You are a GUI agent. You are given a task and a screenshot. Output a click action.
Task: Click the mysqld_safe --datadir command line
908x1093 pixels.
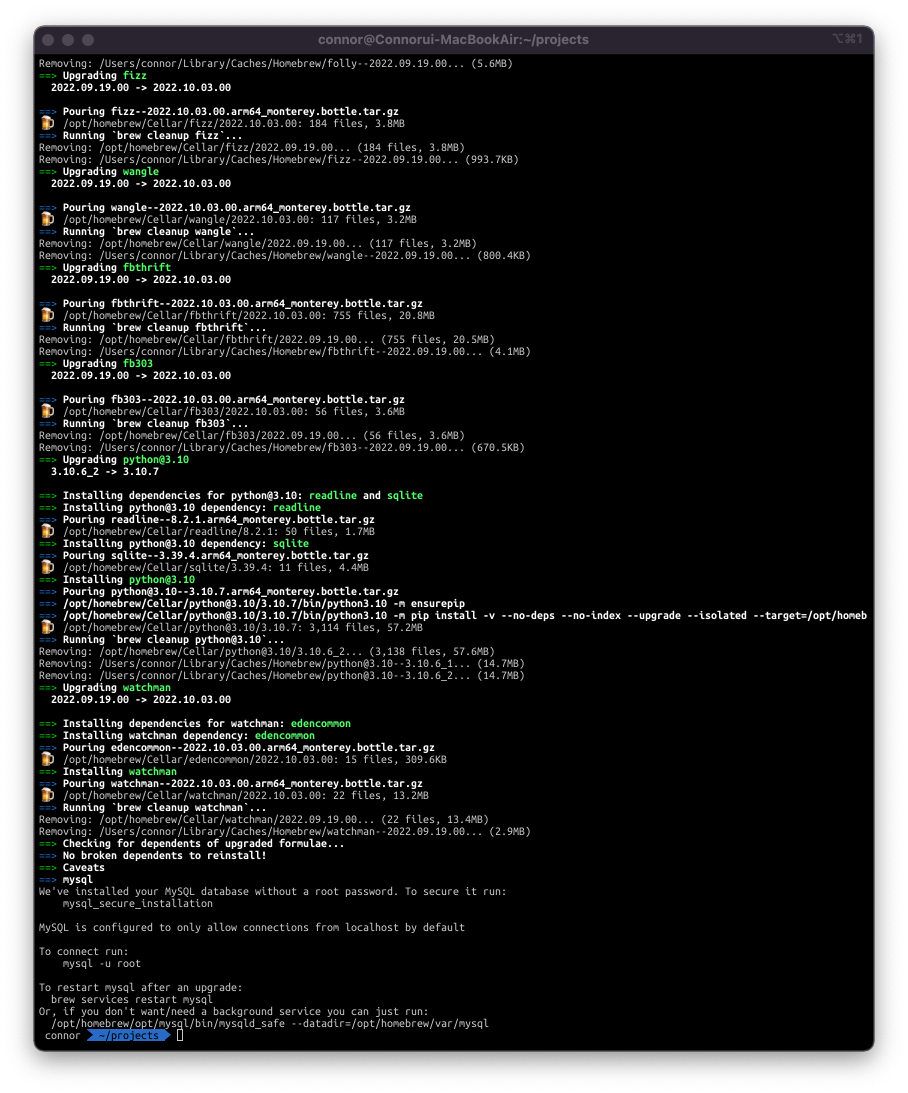tap(270, 1023)
